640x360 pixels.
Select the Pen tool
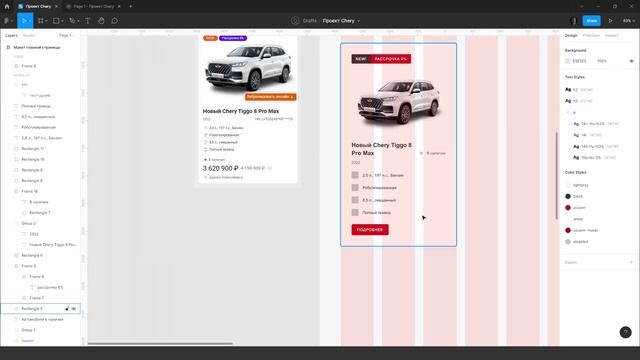coord(72,21)
